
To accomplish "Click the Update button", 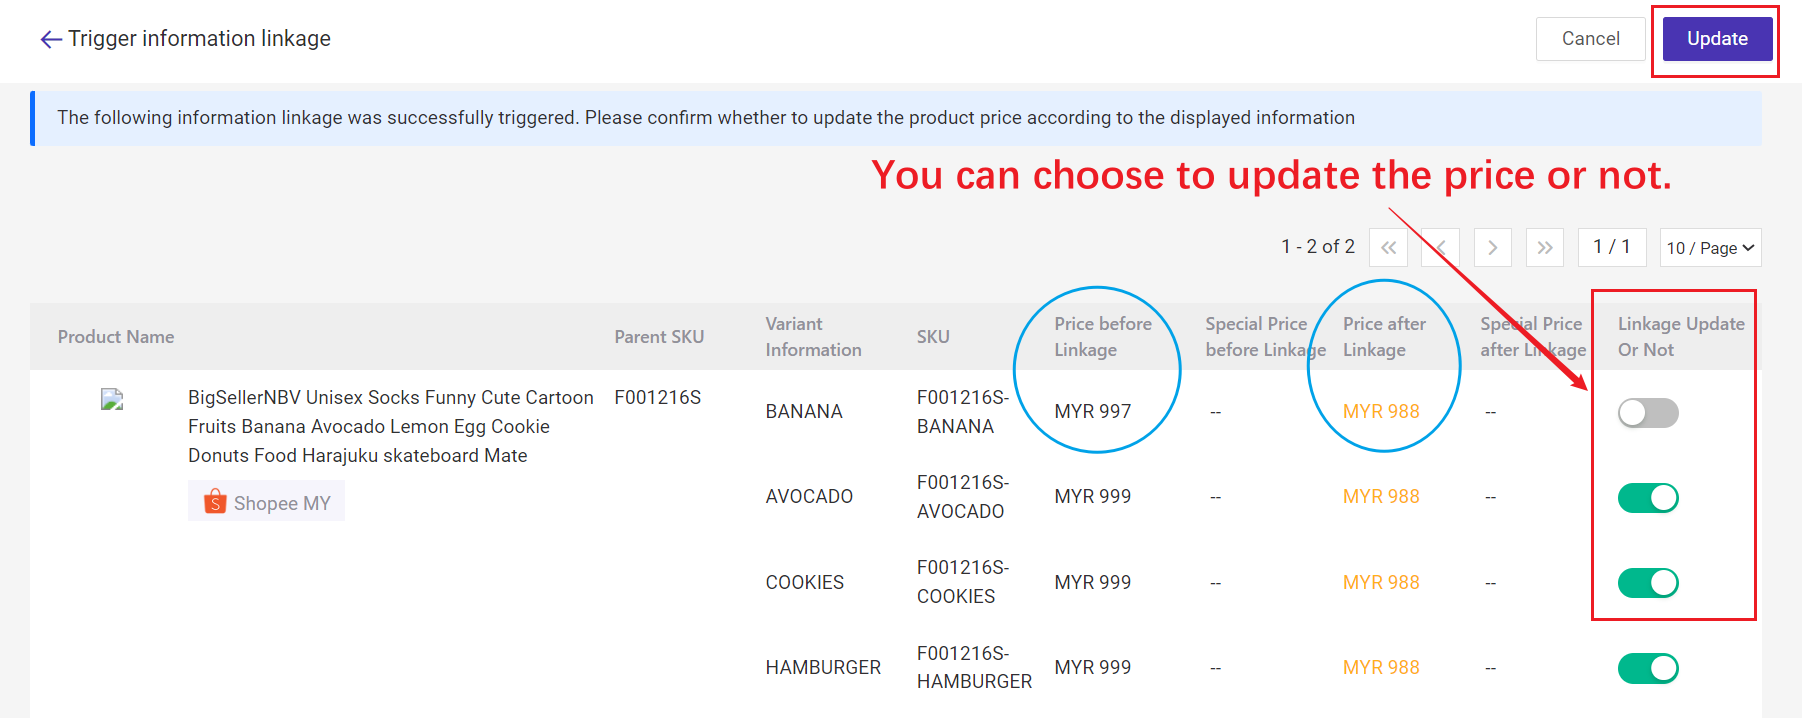I will pyautogui.click(x=1717, y=39).
